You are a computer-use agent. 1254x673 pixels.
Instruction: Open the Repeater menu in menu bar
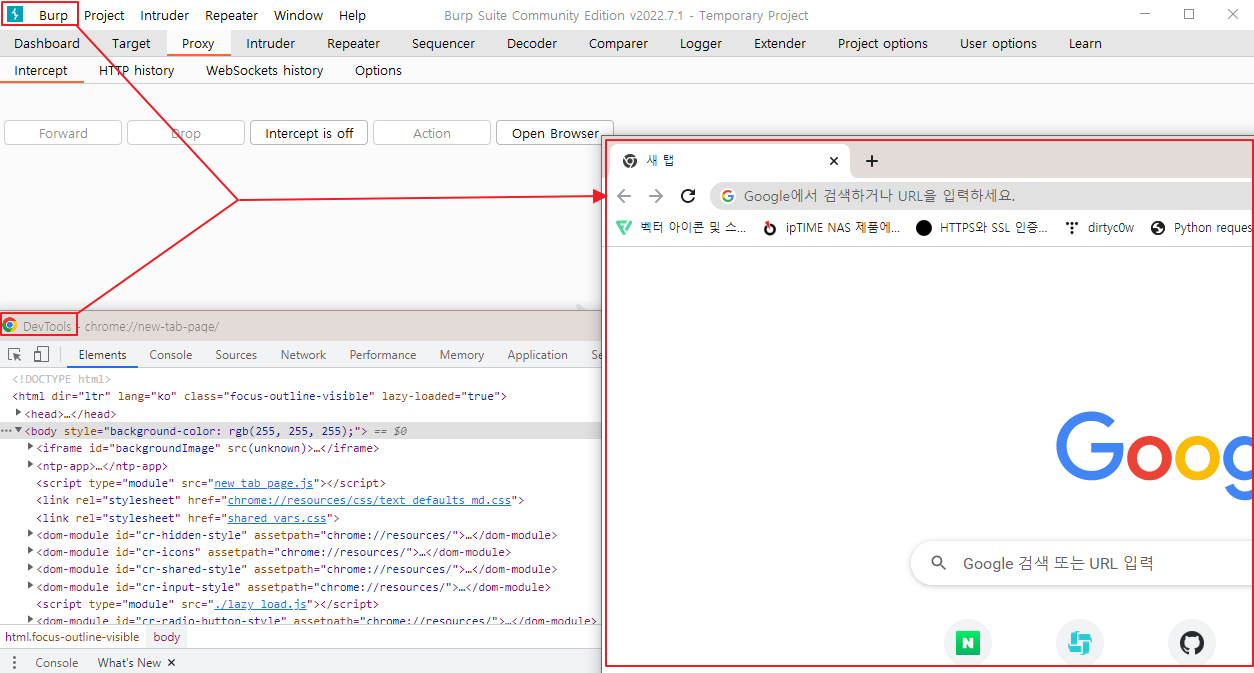tap(231, 15)
